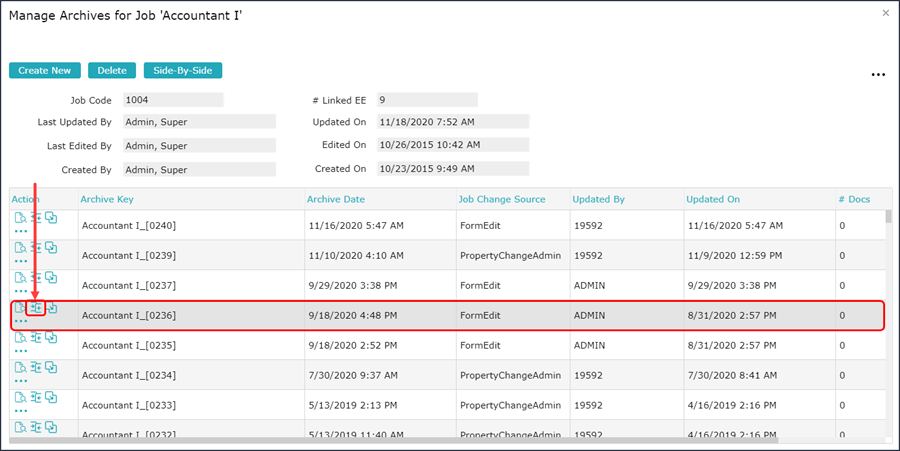Click the view document icon for Accountant I_[0240]
Screen dimensions: 900x451
click(x=20, y=217)
